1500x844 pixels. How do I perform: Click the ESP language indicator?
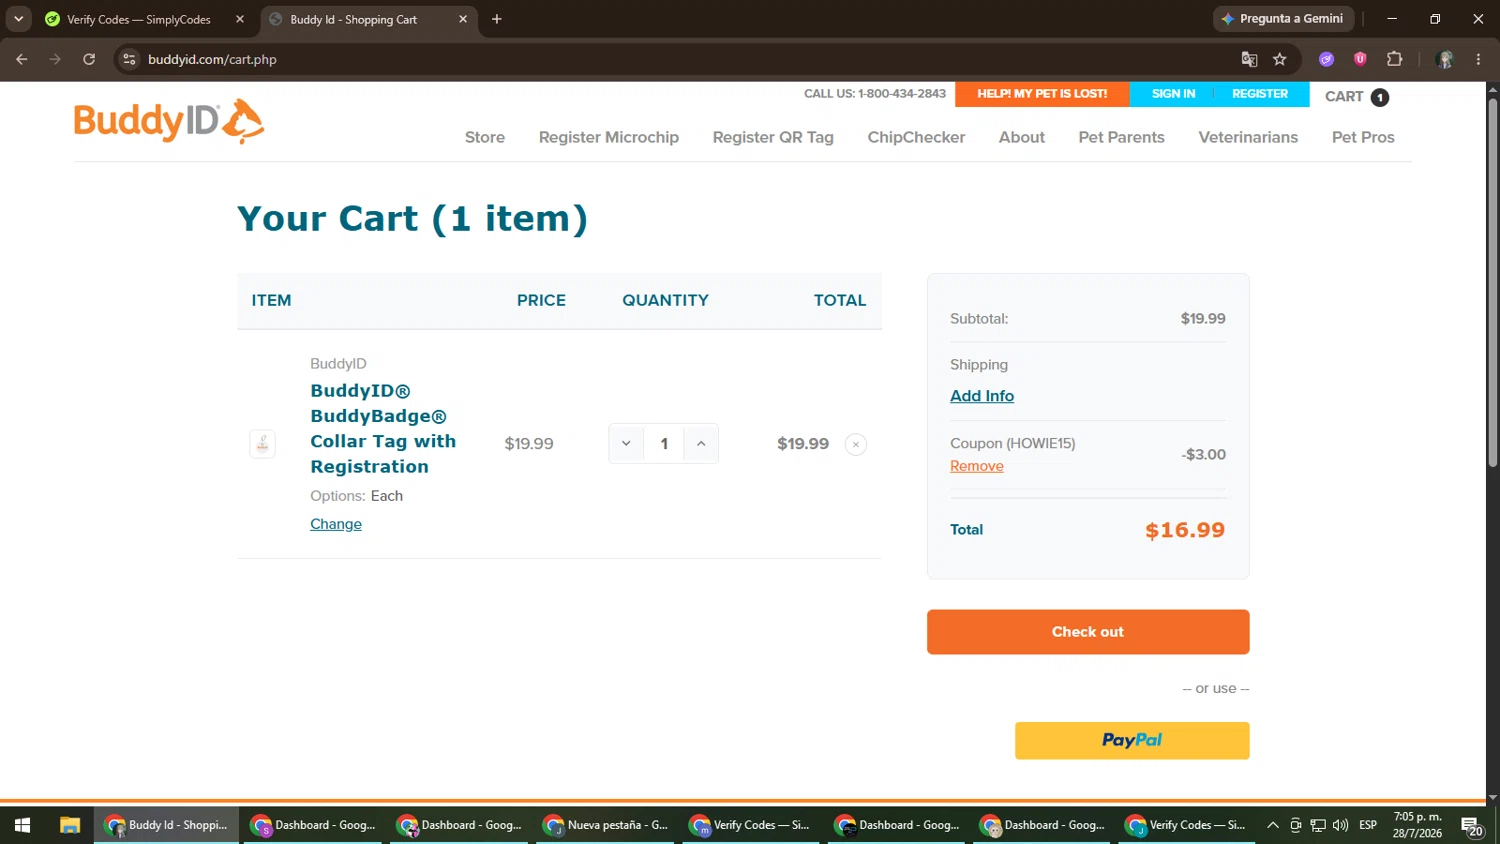(1368, 825)
